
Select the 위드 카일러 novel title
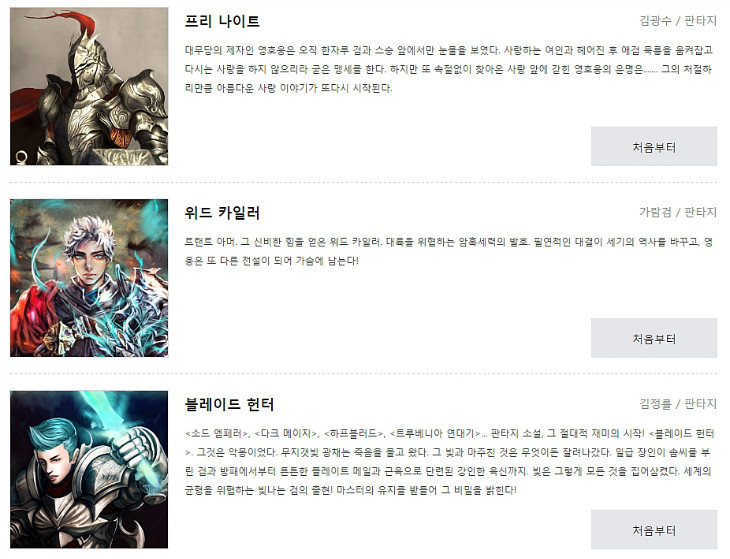[222, 213]
